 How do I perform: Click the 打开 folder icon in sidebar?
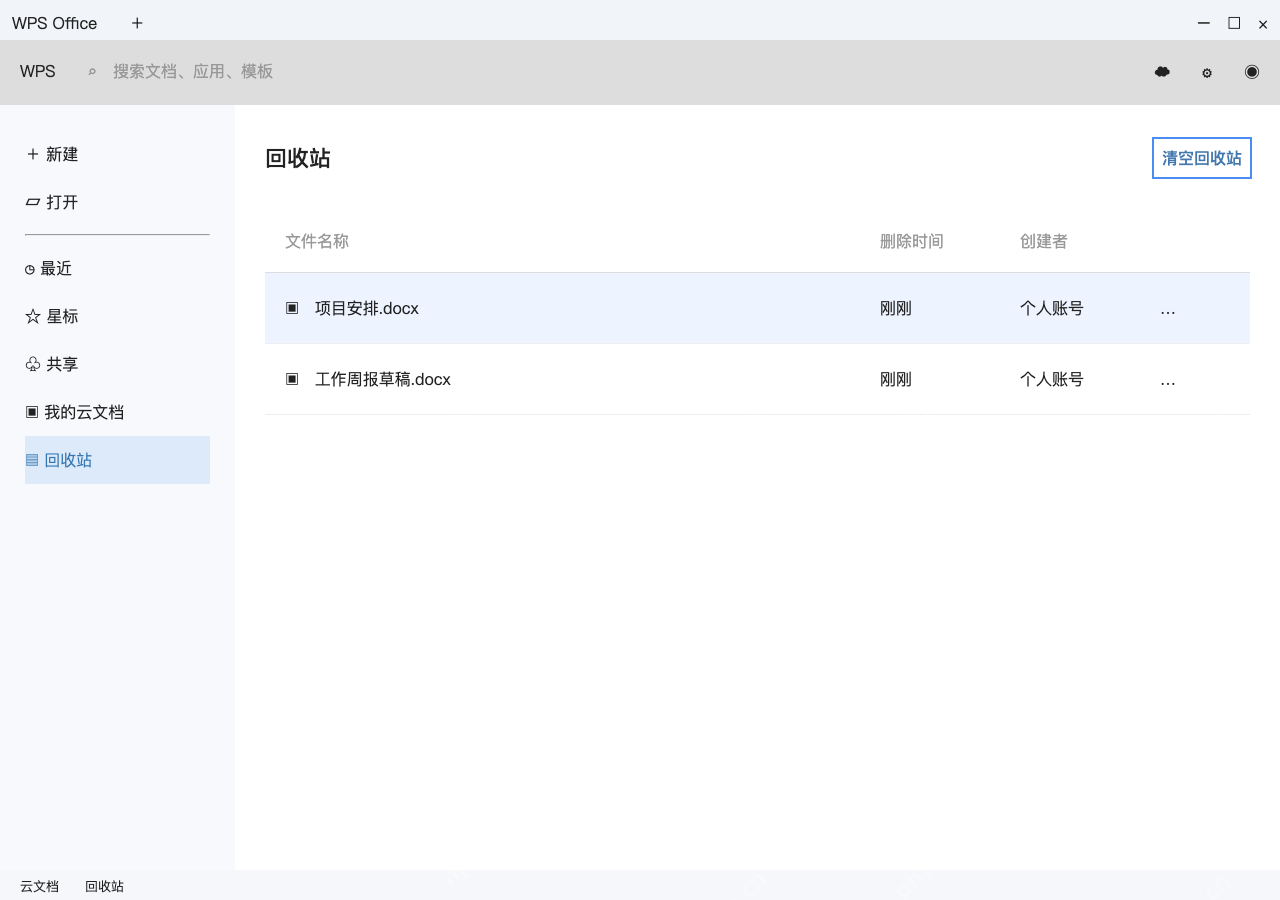click(33, 202)
